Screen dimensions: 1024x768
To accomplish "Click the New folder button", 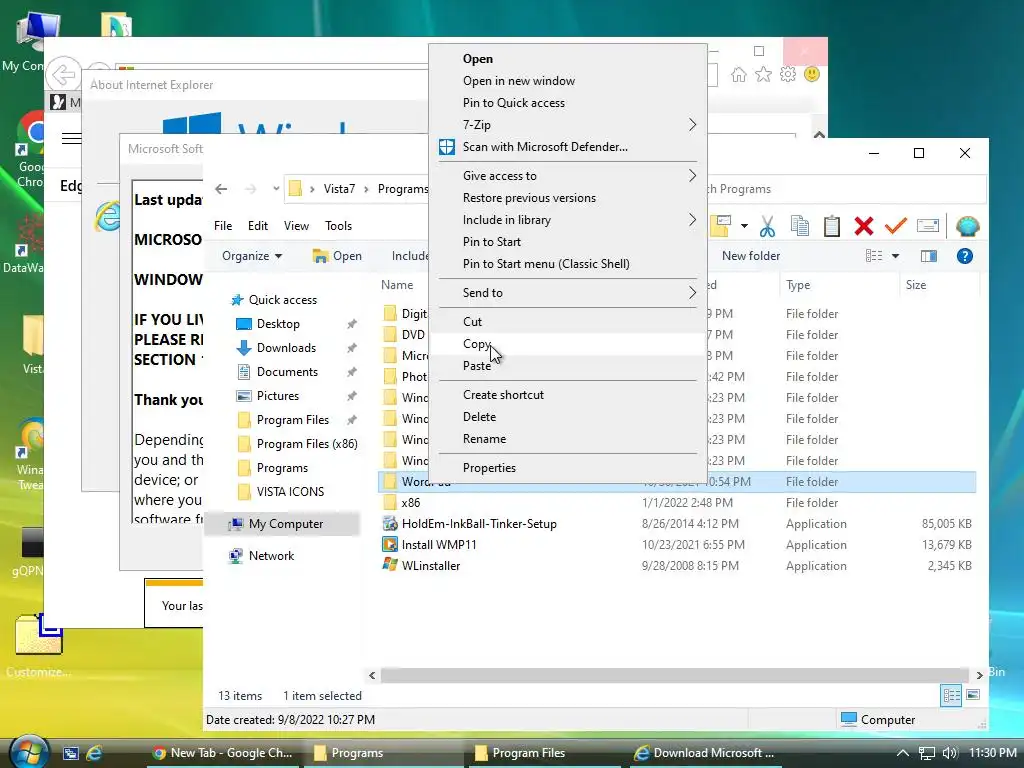I will click(x=751, y=256).
